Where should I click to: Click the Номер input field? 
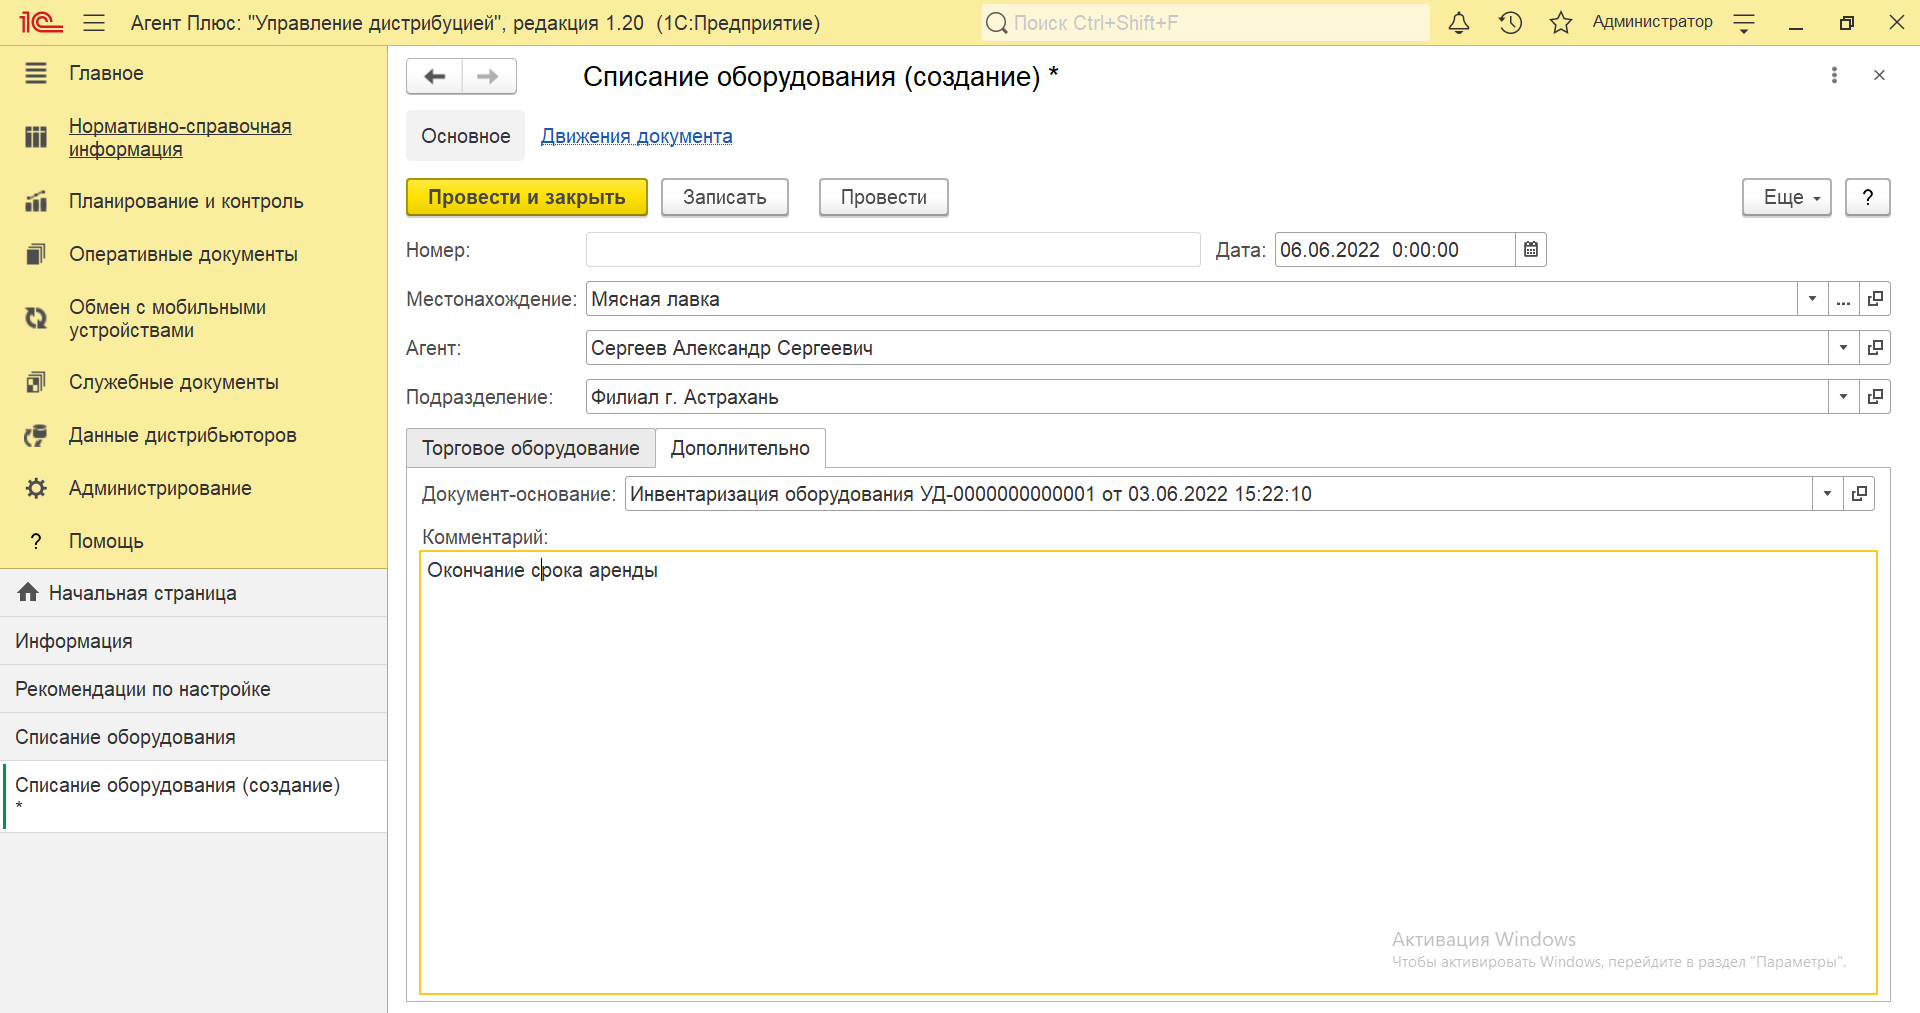pyautogui.click(x=892, y=250)
